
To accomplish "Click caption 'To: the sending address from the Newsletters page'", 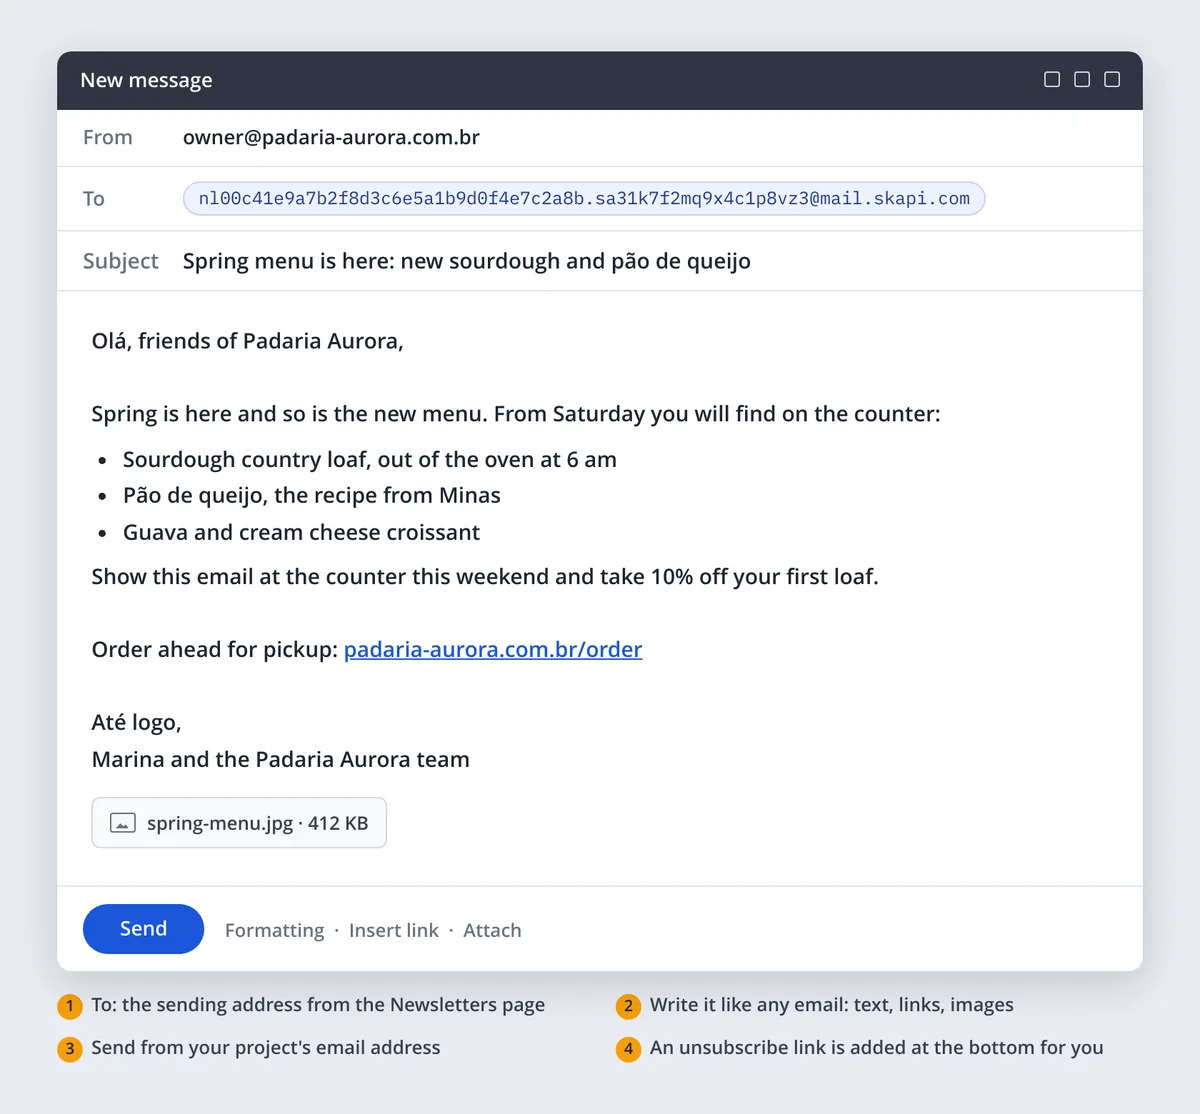I will 318,1005.
